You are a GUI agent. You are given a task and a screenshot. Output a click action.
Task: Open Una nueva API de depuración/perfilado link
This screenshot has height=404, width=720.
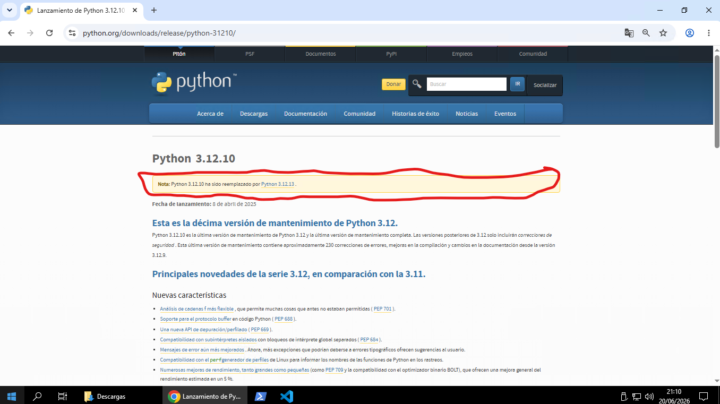tap(203, 330)
